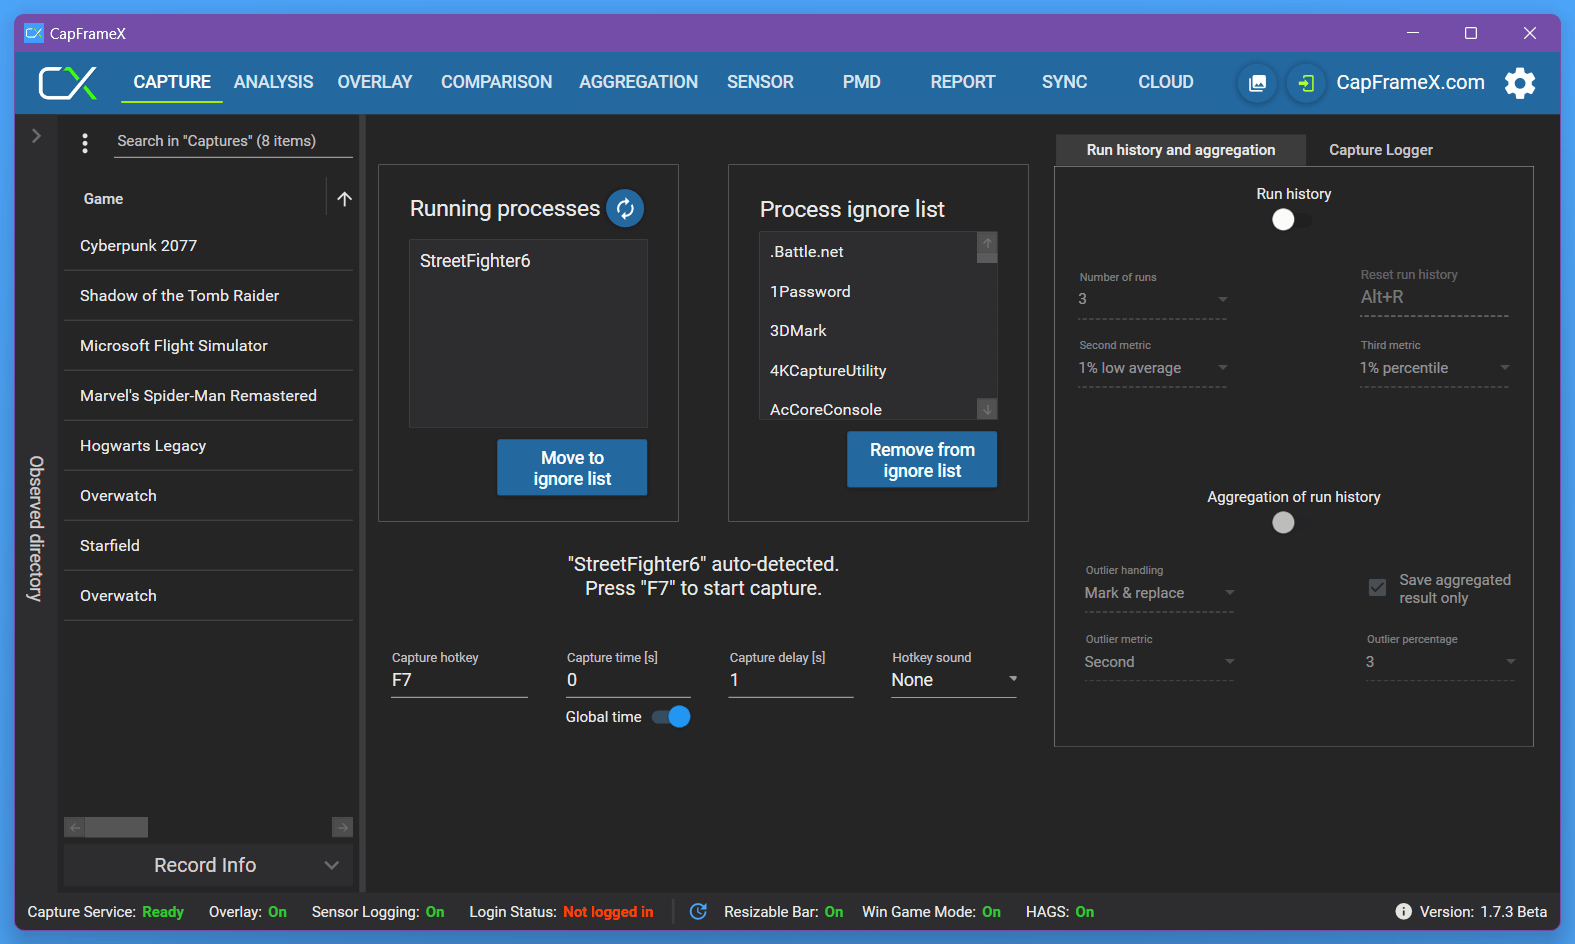Check Save aggregated result only

coord(1377,588)
